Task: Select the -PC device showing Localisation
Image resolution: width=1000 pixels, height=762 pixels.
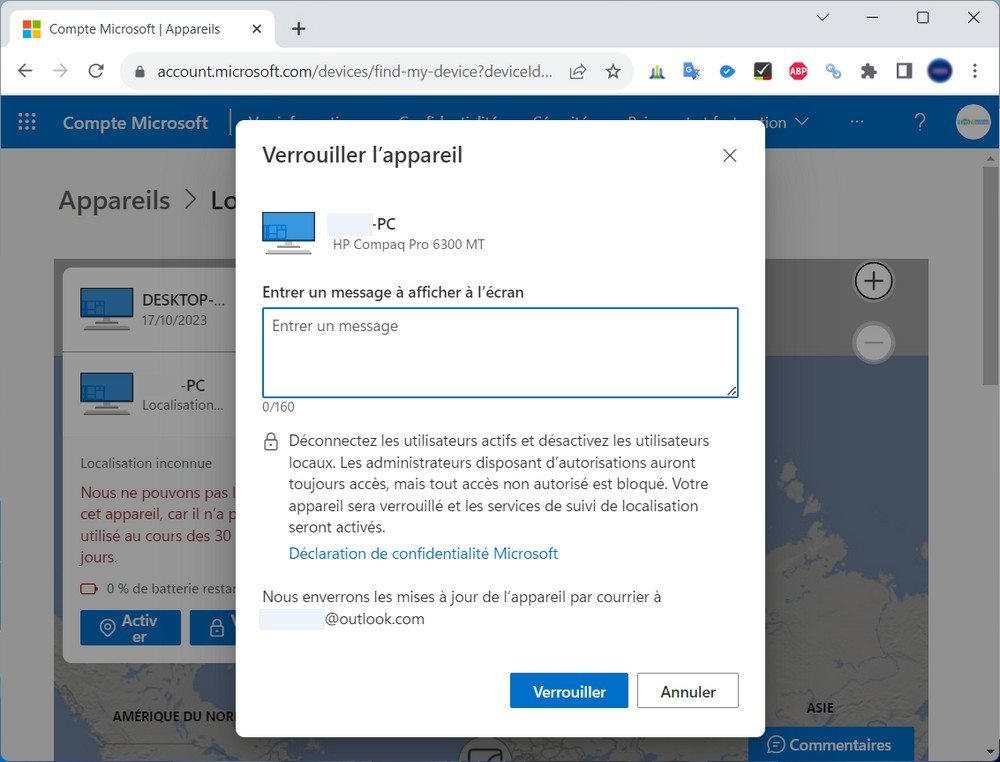Action: coord(150,395)
